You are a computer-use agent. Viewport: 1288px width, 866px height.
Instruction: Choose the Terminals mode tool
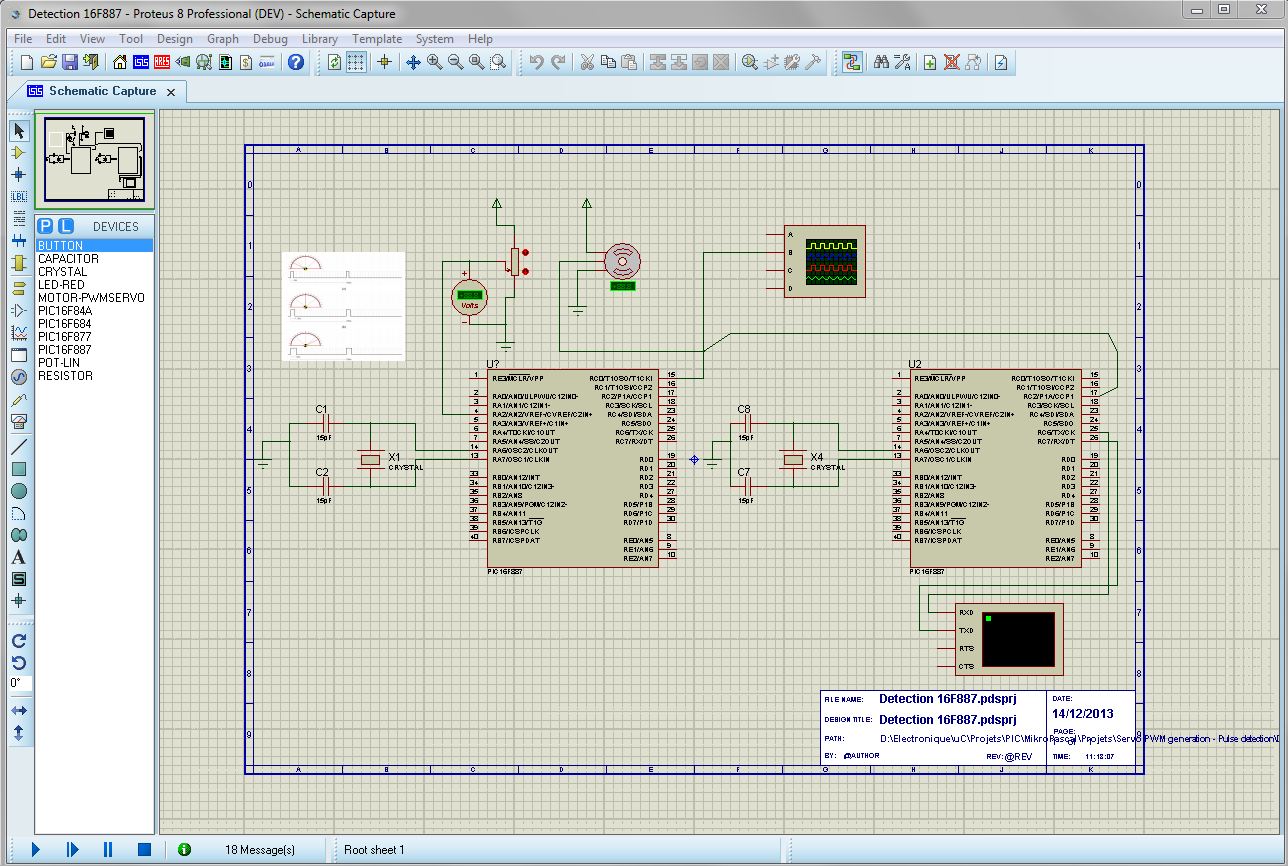18,287
